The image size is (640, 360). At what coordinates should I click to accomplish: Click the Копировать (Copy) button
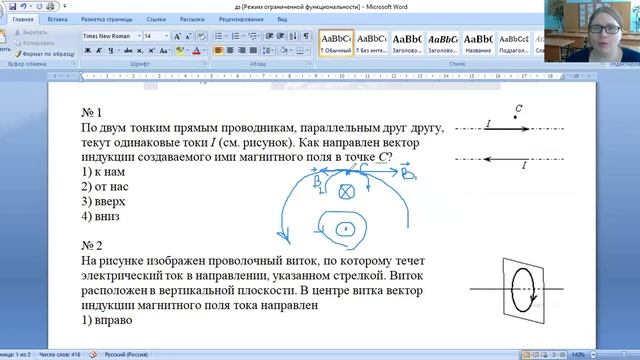34,43
